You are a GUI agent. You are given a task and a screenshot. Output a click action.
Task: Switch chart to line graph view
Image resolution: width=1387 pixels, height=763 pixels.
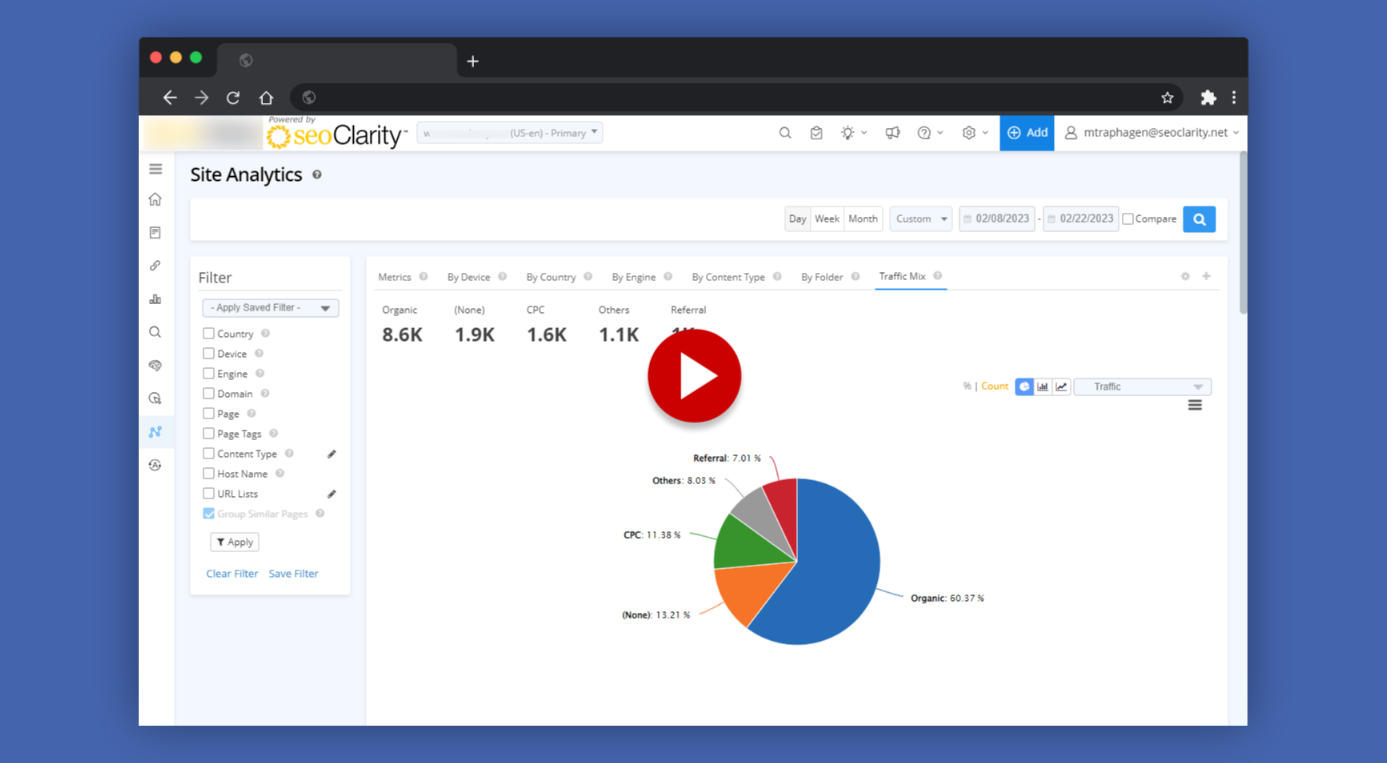[1061, 386]
